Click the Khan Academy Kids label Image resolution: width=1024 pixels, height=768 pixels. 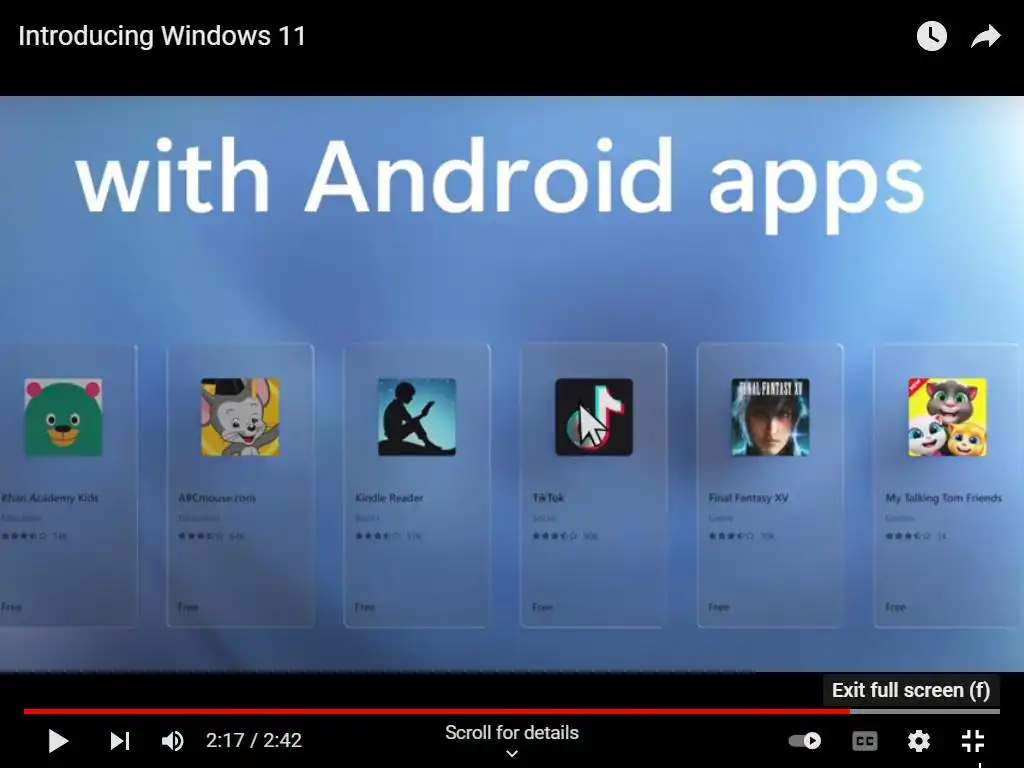point(50,498)
